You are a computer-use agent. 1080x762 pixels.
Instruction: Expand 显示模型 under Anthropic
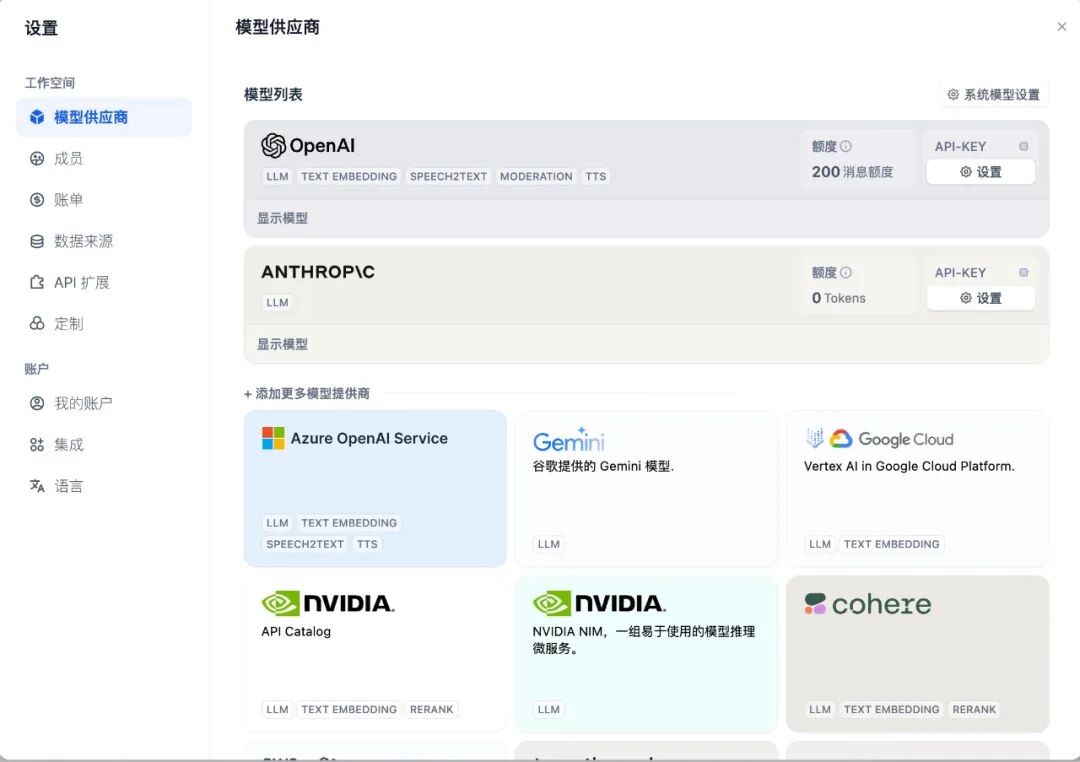click(x=282, y=344)
